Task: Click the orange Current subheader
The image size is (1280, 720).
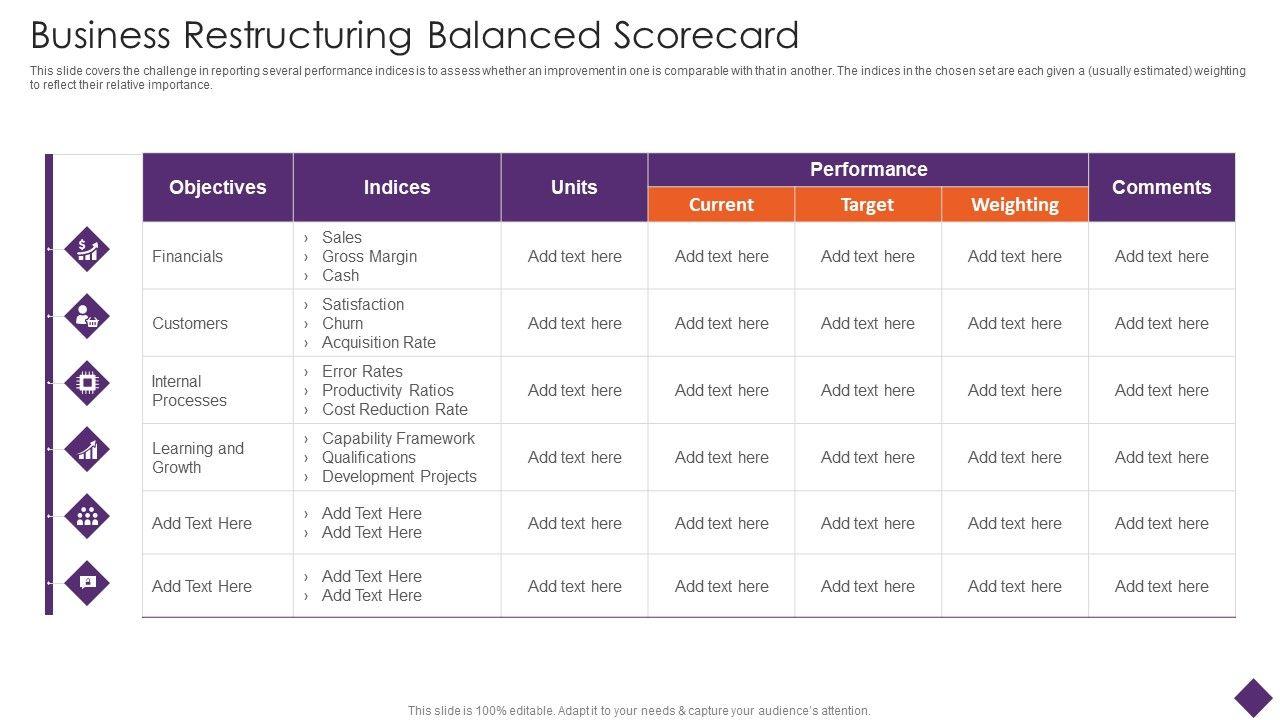Action: (721, 204)
